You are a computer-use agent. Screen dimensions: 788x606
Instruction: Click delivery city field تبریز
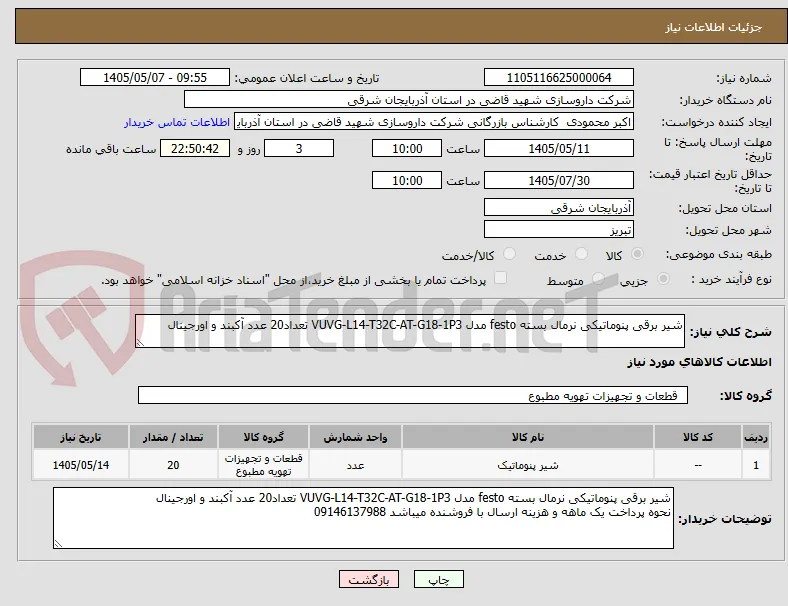[558, 230]
